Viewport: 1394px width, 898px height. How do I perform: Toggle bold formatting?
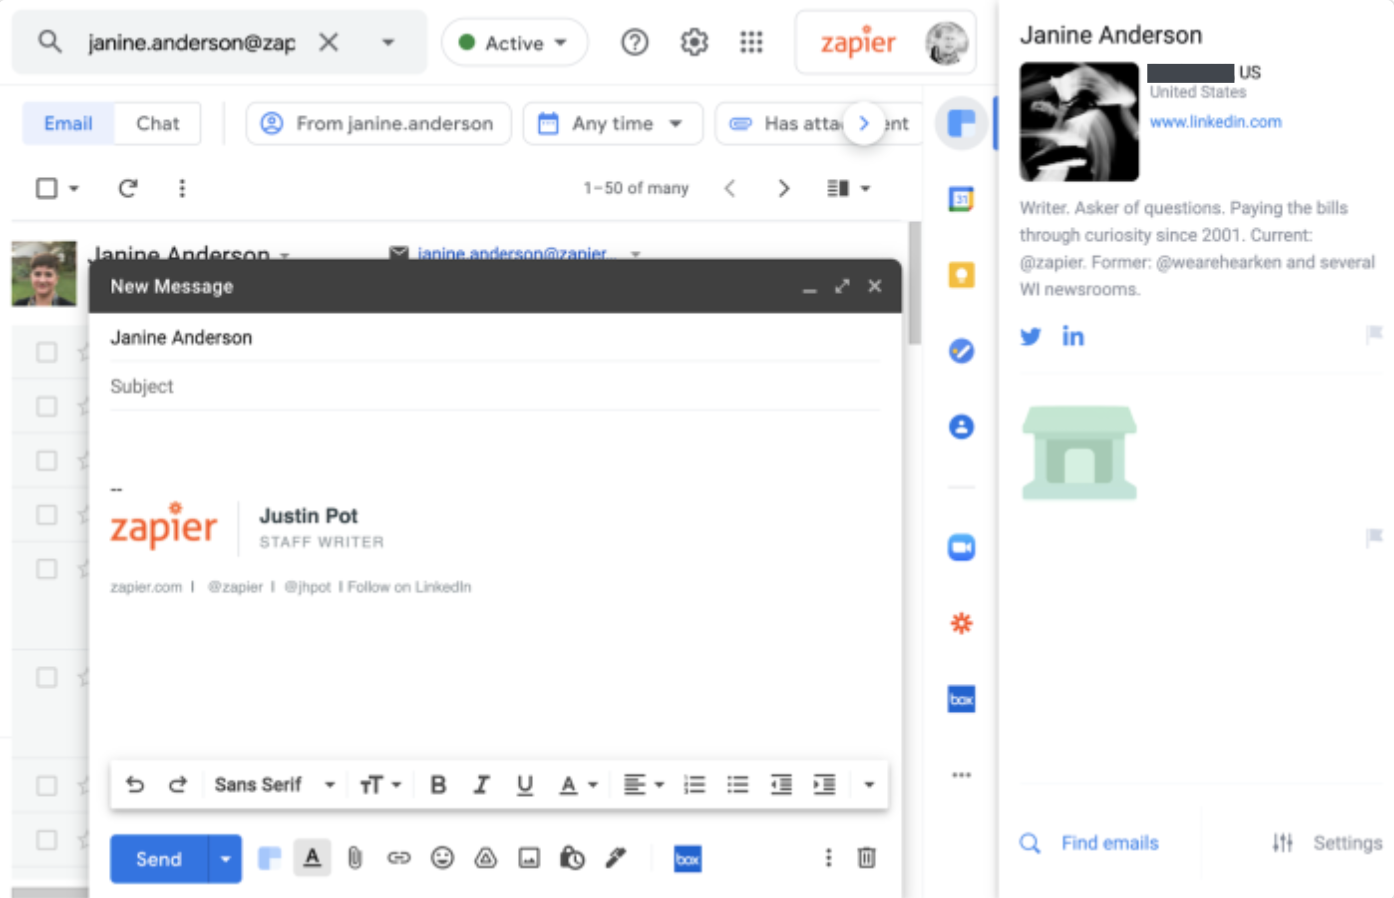click(438, 785)
